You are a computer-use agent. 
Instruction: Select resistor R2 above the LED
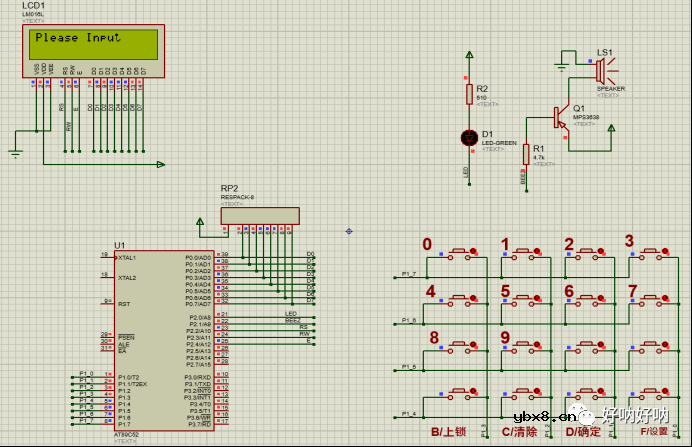[467, 94]
